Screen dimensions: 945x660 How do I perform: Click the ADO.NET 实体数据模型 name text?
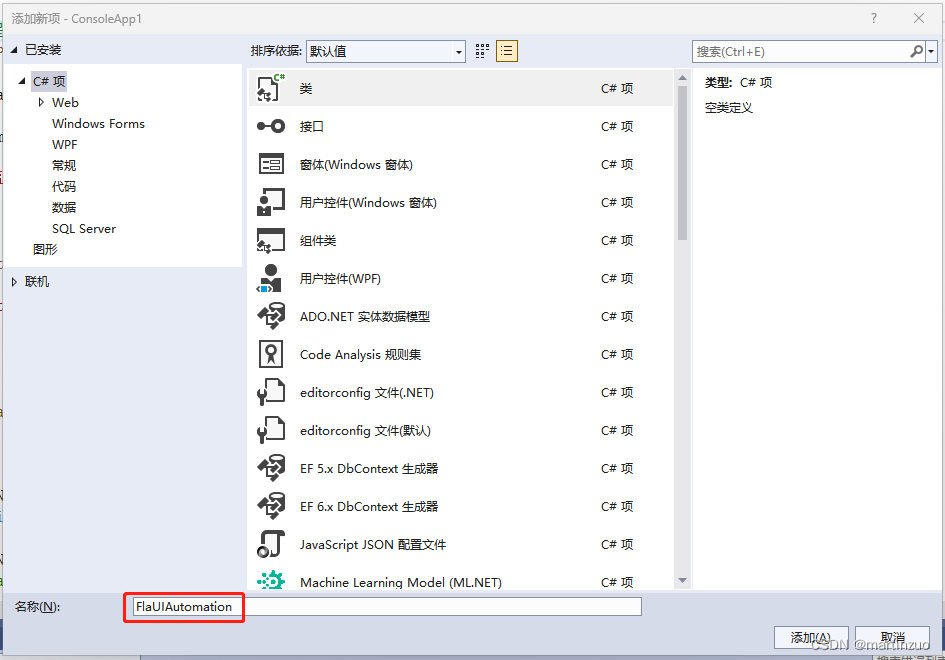365,316
